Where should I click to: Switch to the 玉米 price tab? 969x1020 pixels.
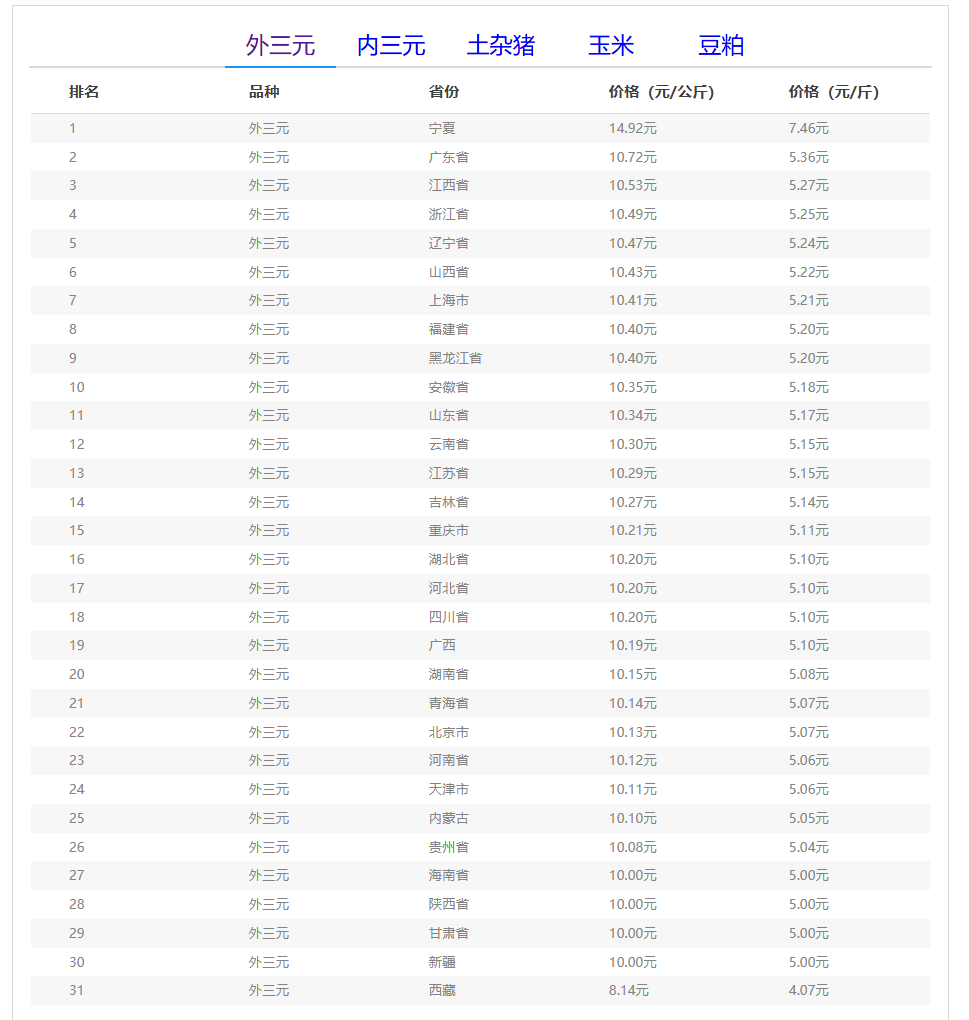tap(611, 46)
